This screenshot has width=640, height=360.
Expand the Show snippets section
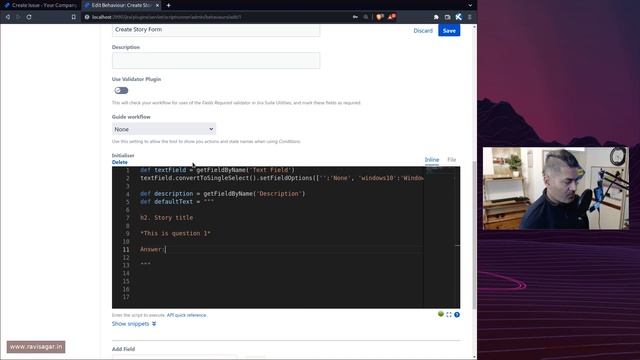coord(134,324)
